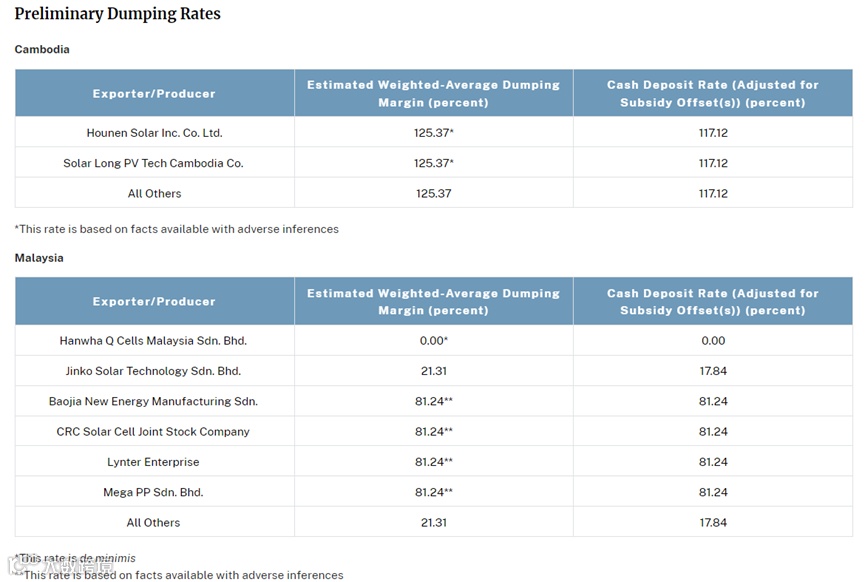The image size is (865, 582).
Task: Click the 81.24** margin for Baojia New Energy
Action: (x=434, y=402)
